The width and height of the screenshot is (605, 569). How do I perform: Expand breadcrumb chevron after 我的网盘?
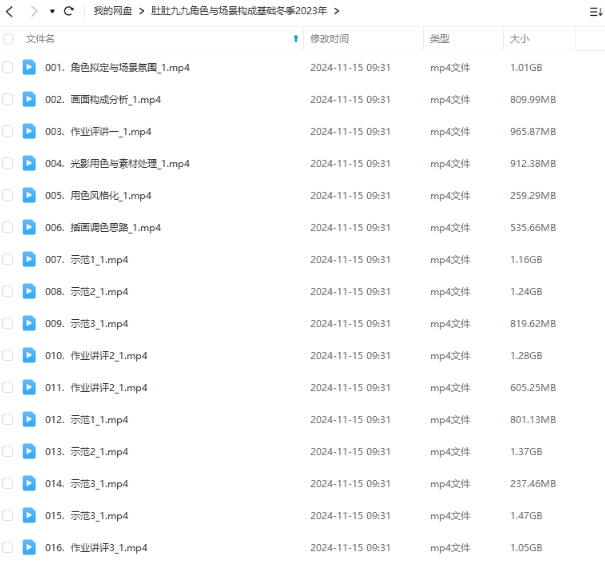(142, 11)
